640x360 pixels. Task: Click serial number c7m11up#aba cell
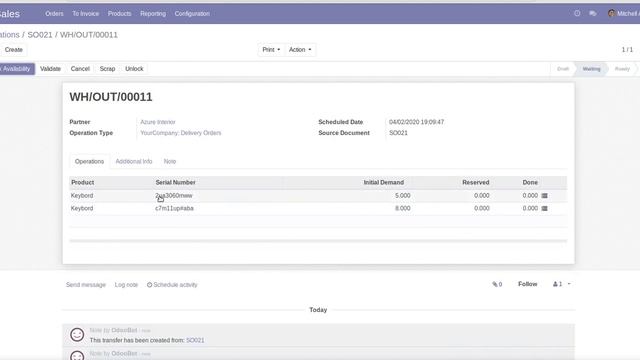[x=174, y=208]
